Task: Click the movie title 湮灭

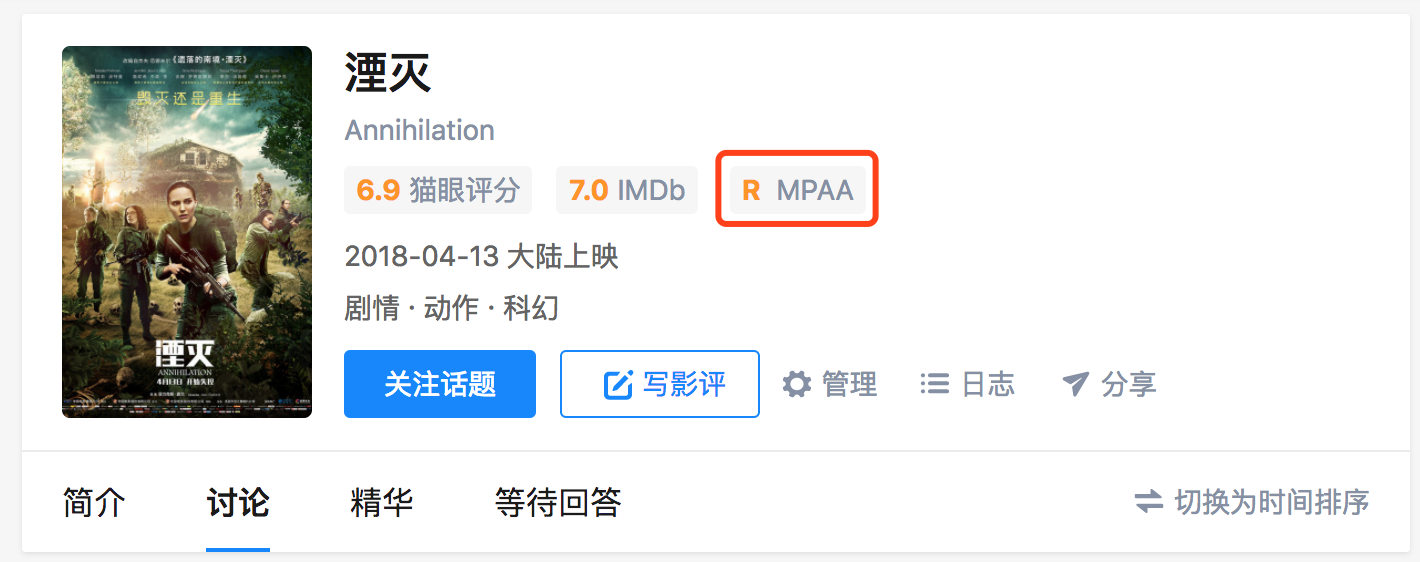Action: coord(388,73)
